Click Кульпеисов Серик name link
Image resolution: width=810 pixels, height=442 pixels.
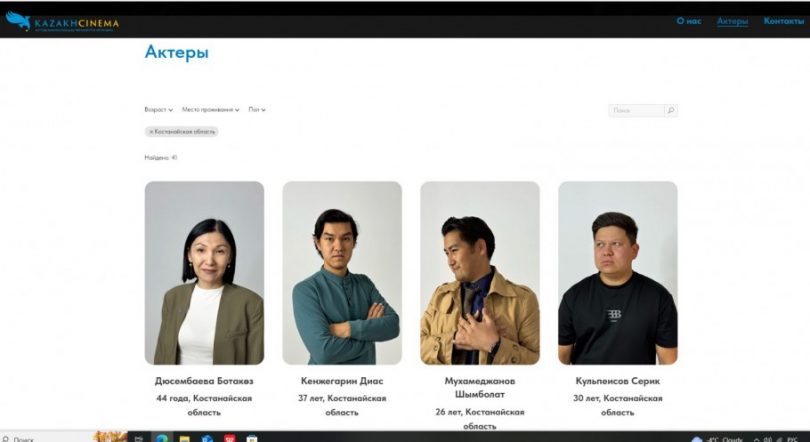tap(617, 381)
